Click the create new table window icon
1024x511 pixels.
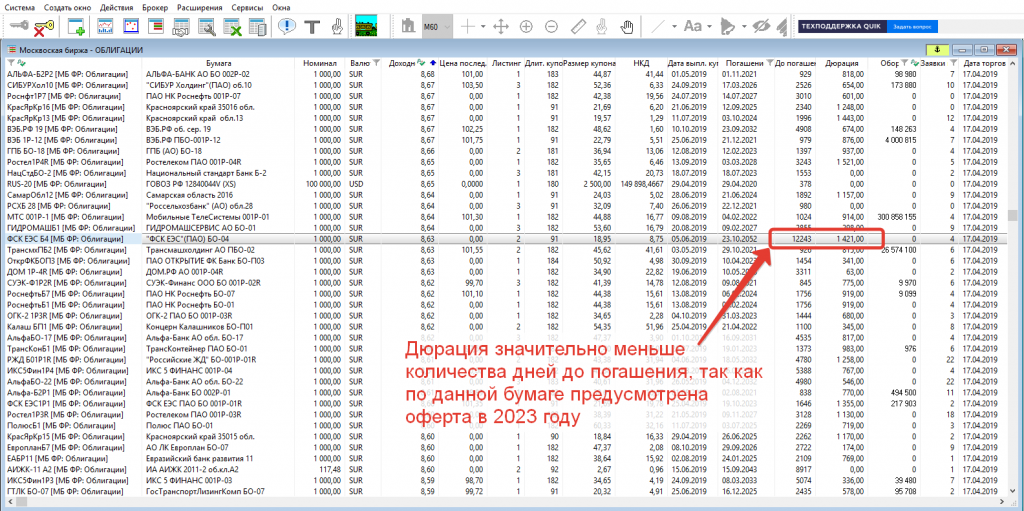coord(76,27)
